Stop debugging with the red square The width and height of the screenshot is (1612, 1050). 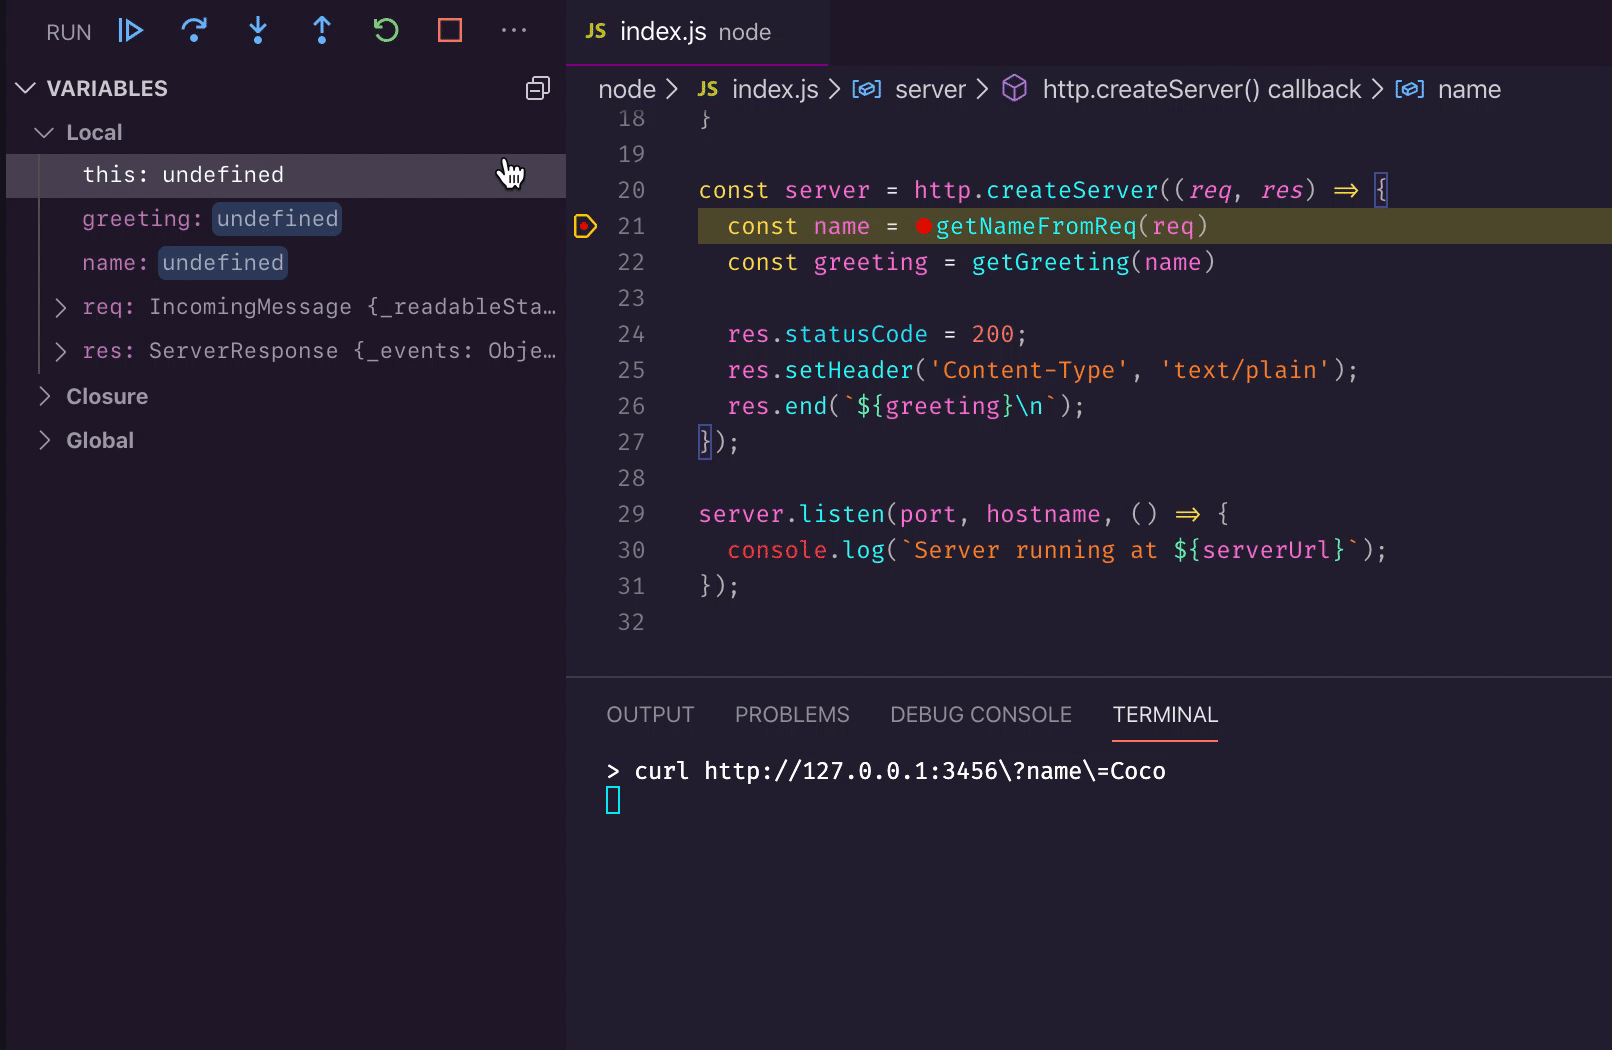pos(450,31)
